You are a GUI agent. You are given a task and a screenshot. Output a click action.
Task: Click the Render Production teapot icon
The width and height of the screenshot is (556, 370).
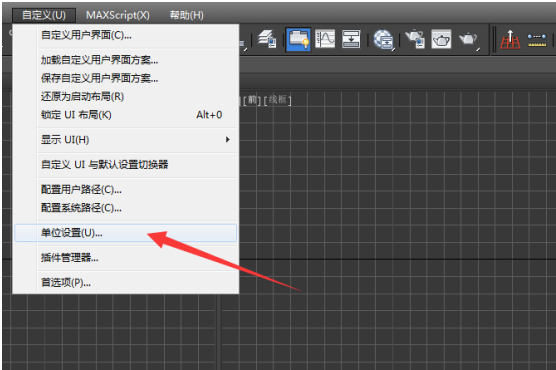pyautogui.click(x=468, y=39)
